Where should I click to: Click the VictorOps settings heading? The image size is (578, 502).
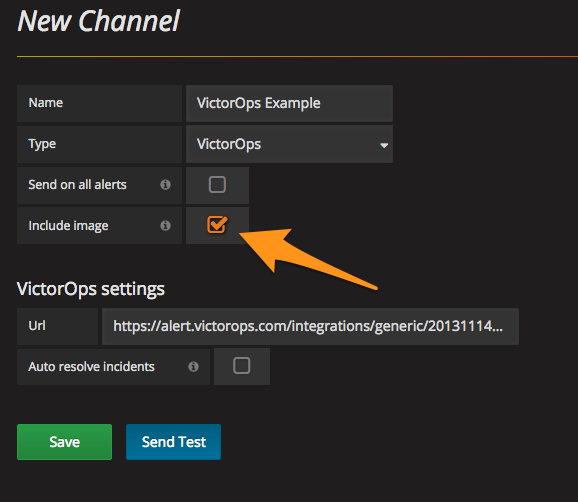point(91,289)
